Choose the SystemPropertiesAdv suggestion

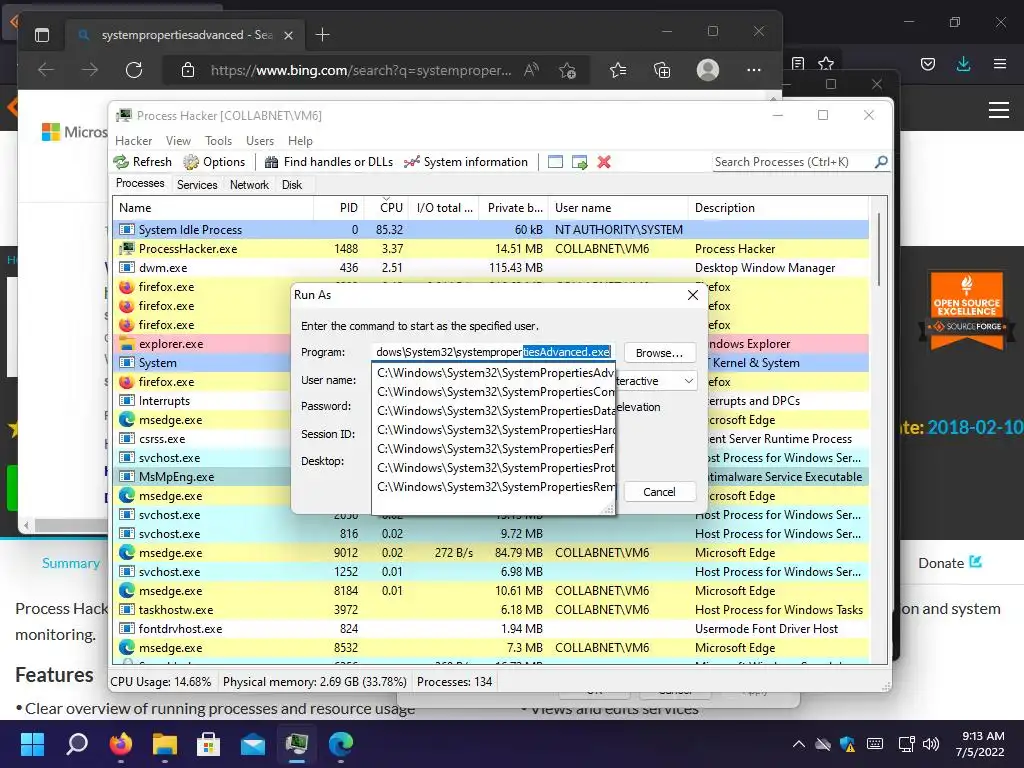[494, 373]
